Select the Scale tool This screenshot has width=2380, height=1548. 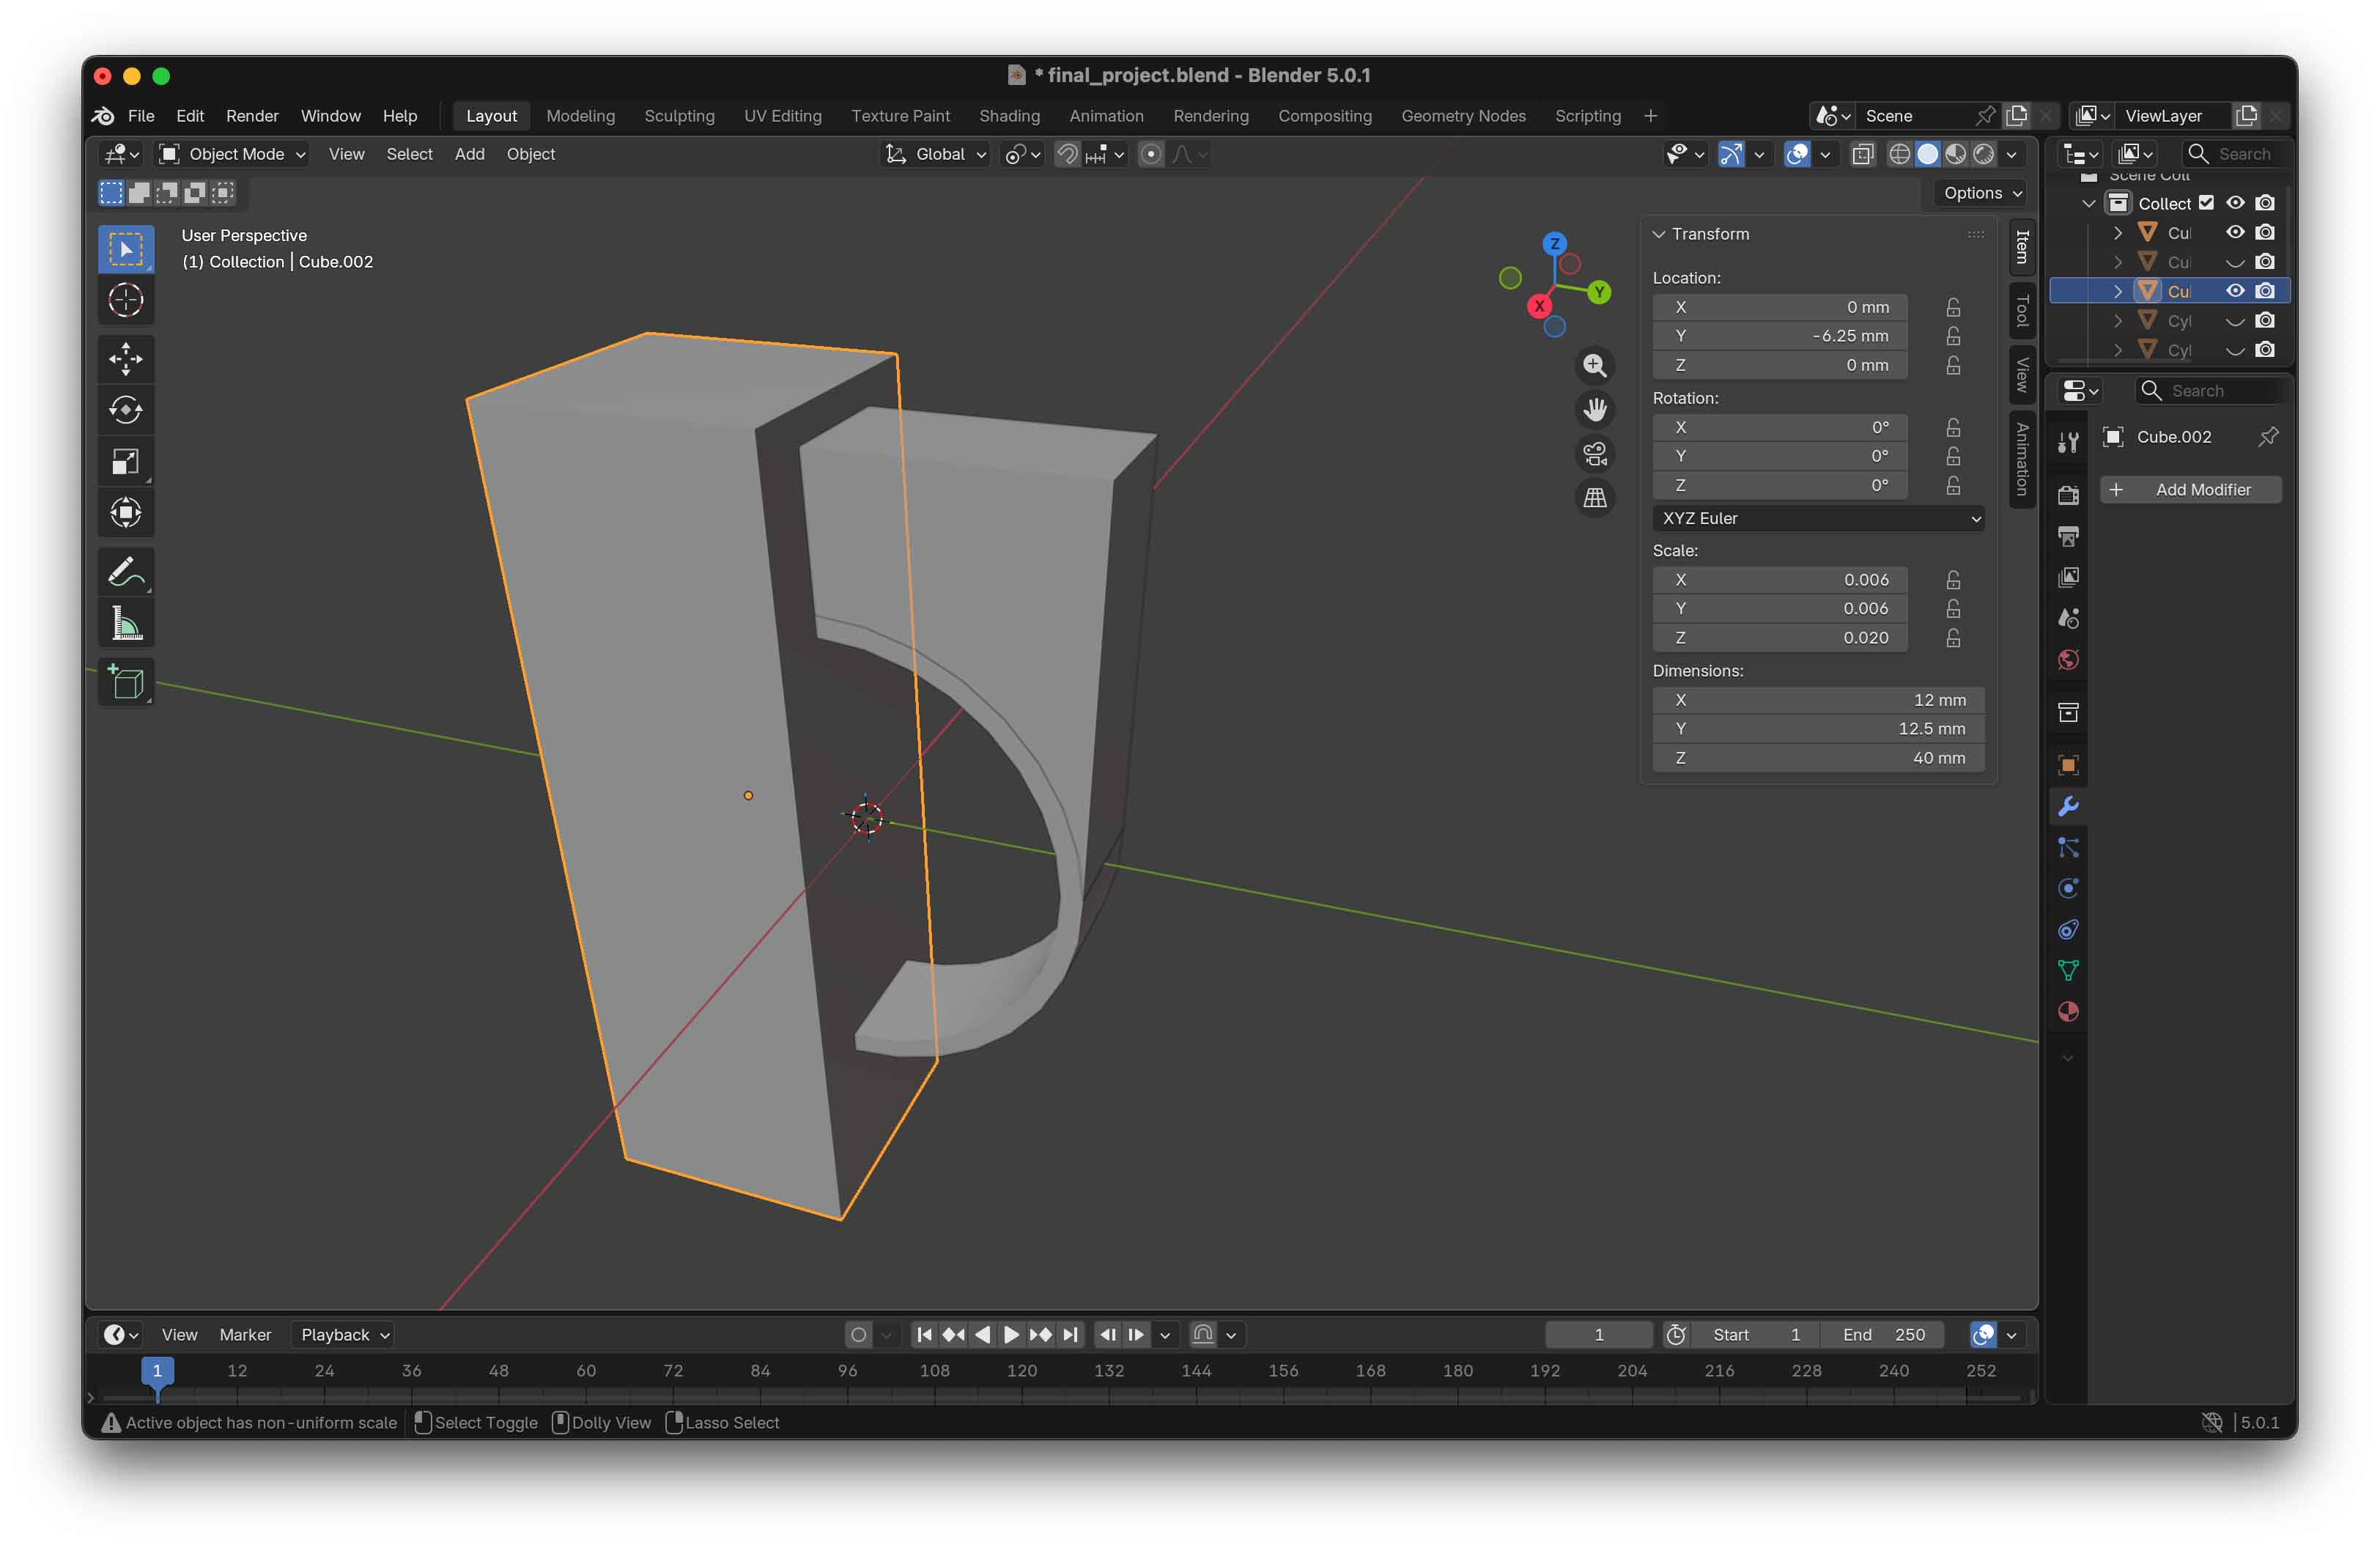pyautogui.click(x=126, y=461)
